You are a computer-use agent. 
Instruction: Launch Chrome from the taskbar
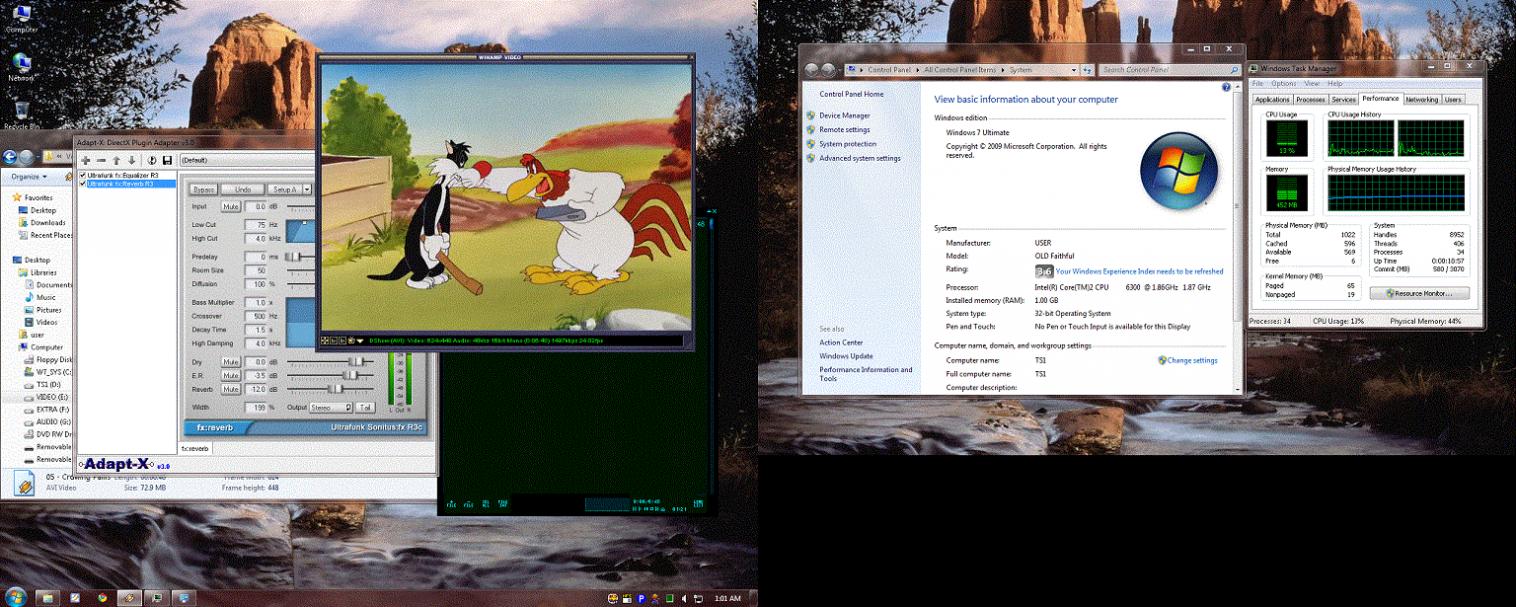tap(101, 597)
